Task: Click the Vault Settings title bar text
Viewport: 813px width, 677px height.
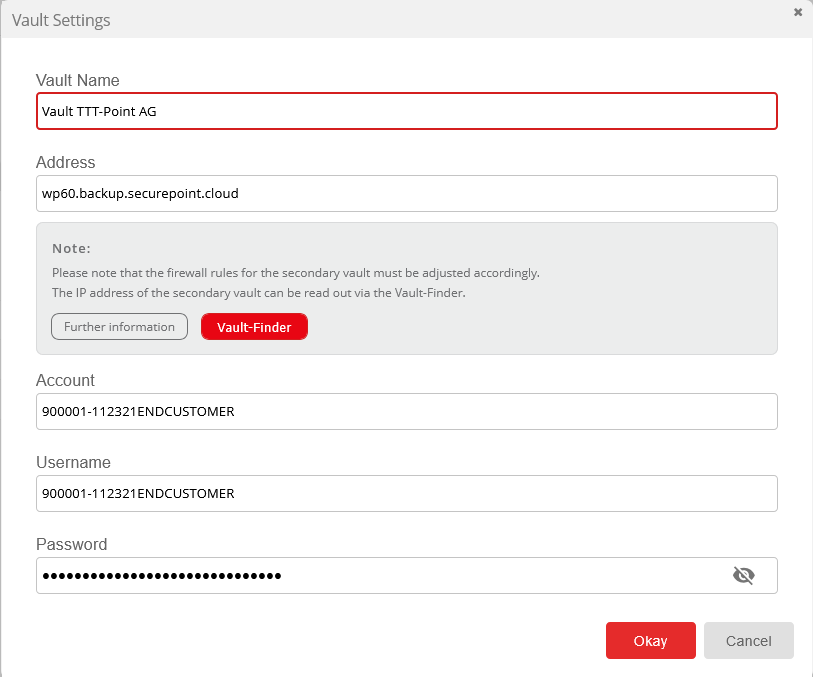Action: coord(61,20)
